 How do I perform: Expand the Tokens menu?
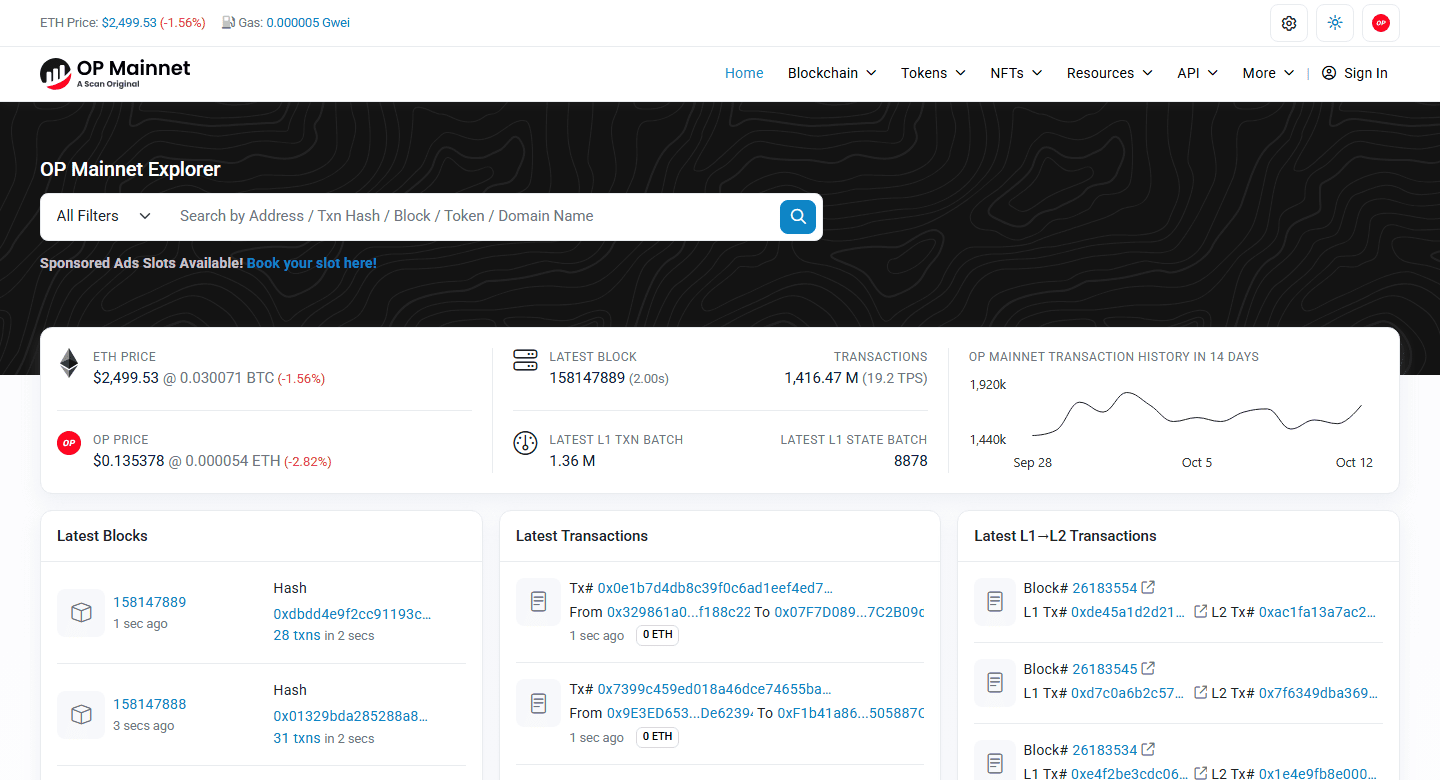tap(933, 73)
